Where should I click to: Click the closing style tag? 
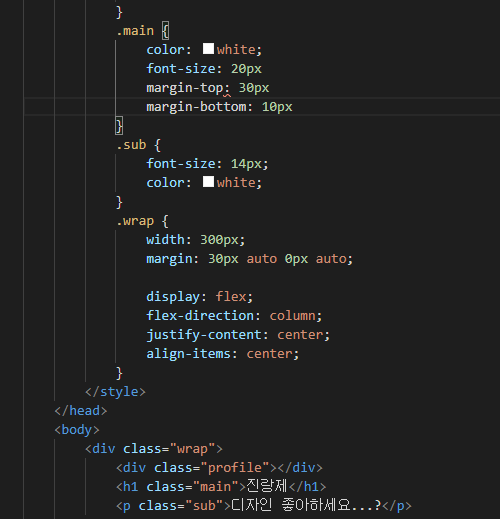point(115,392)
